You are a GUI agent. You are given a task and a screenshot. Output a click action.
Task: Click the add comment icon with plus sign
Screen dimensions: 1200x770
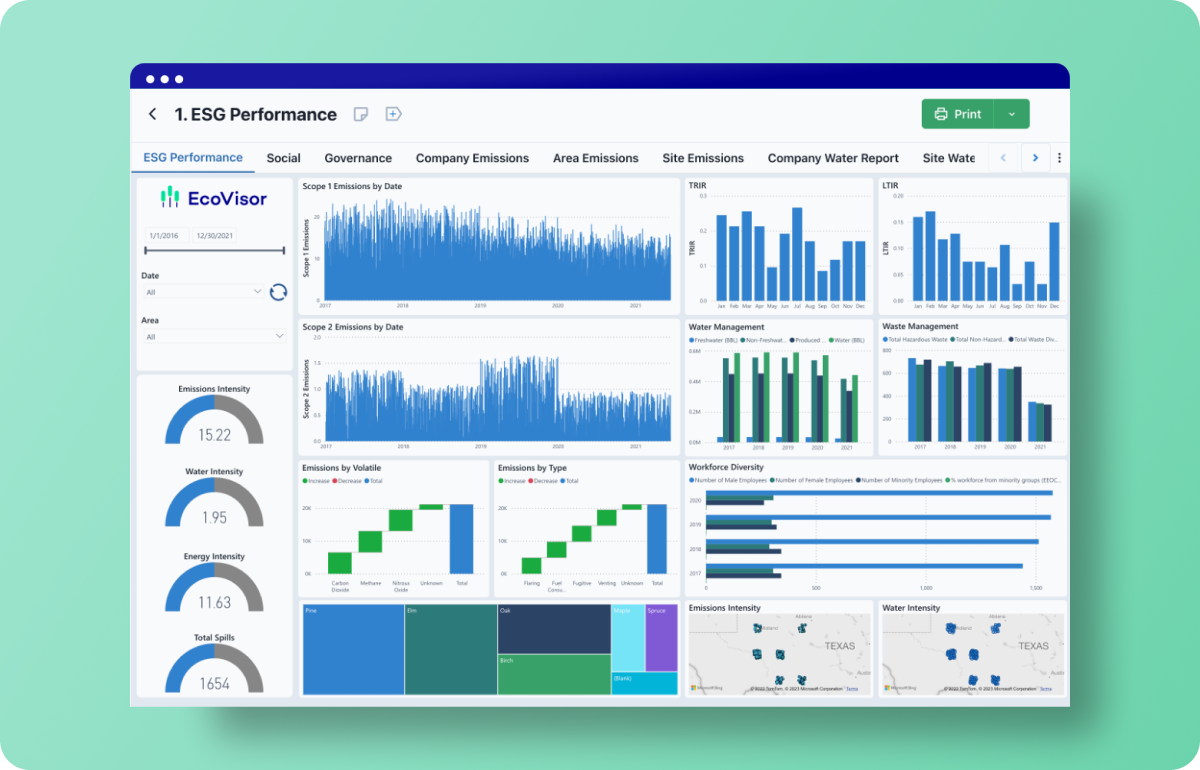[x=393, y=114]
